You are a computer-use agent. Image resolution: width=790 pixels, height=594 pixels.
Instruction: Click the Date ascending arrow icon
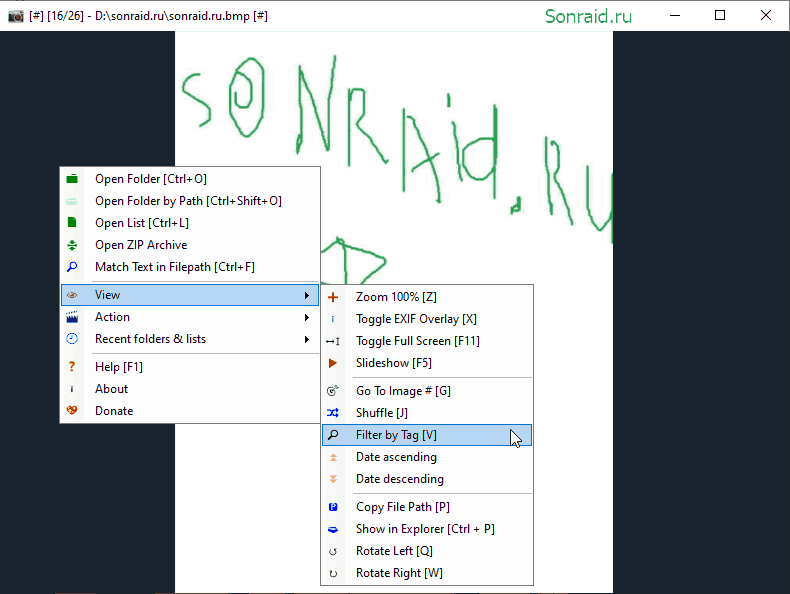[x=333, y=457]
